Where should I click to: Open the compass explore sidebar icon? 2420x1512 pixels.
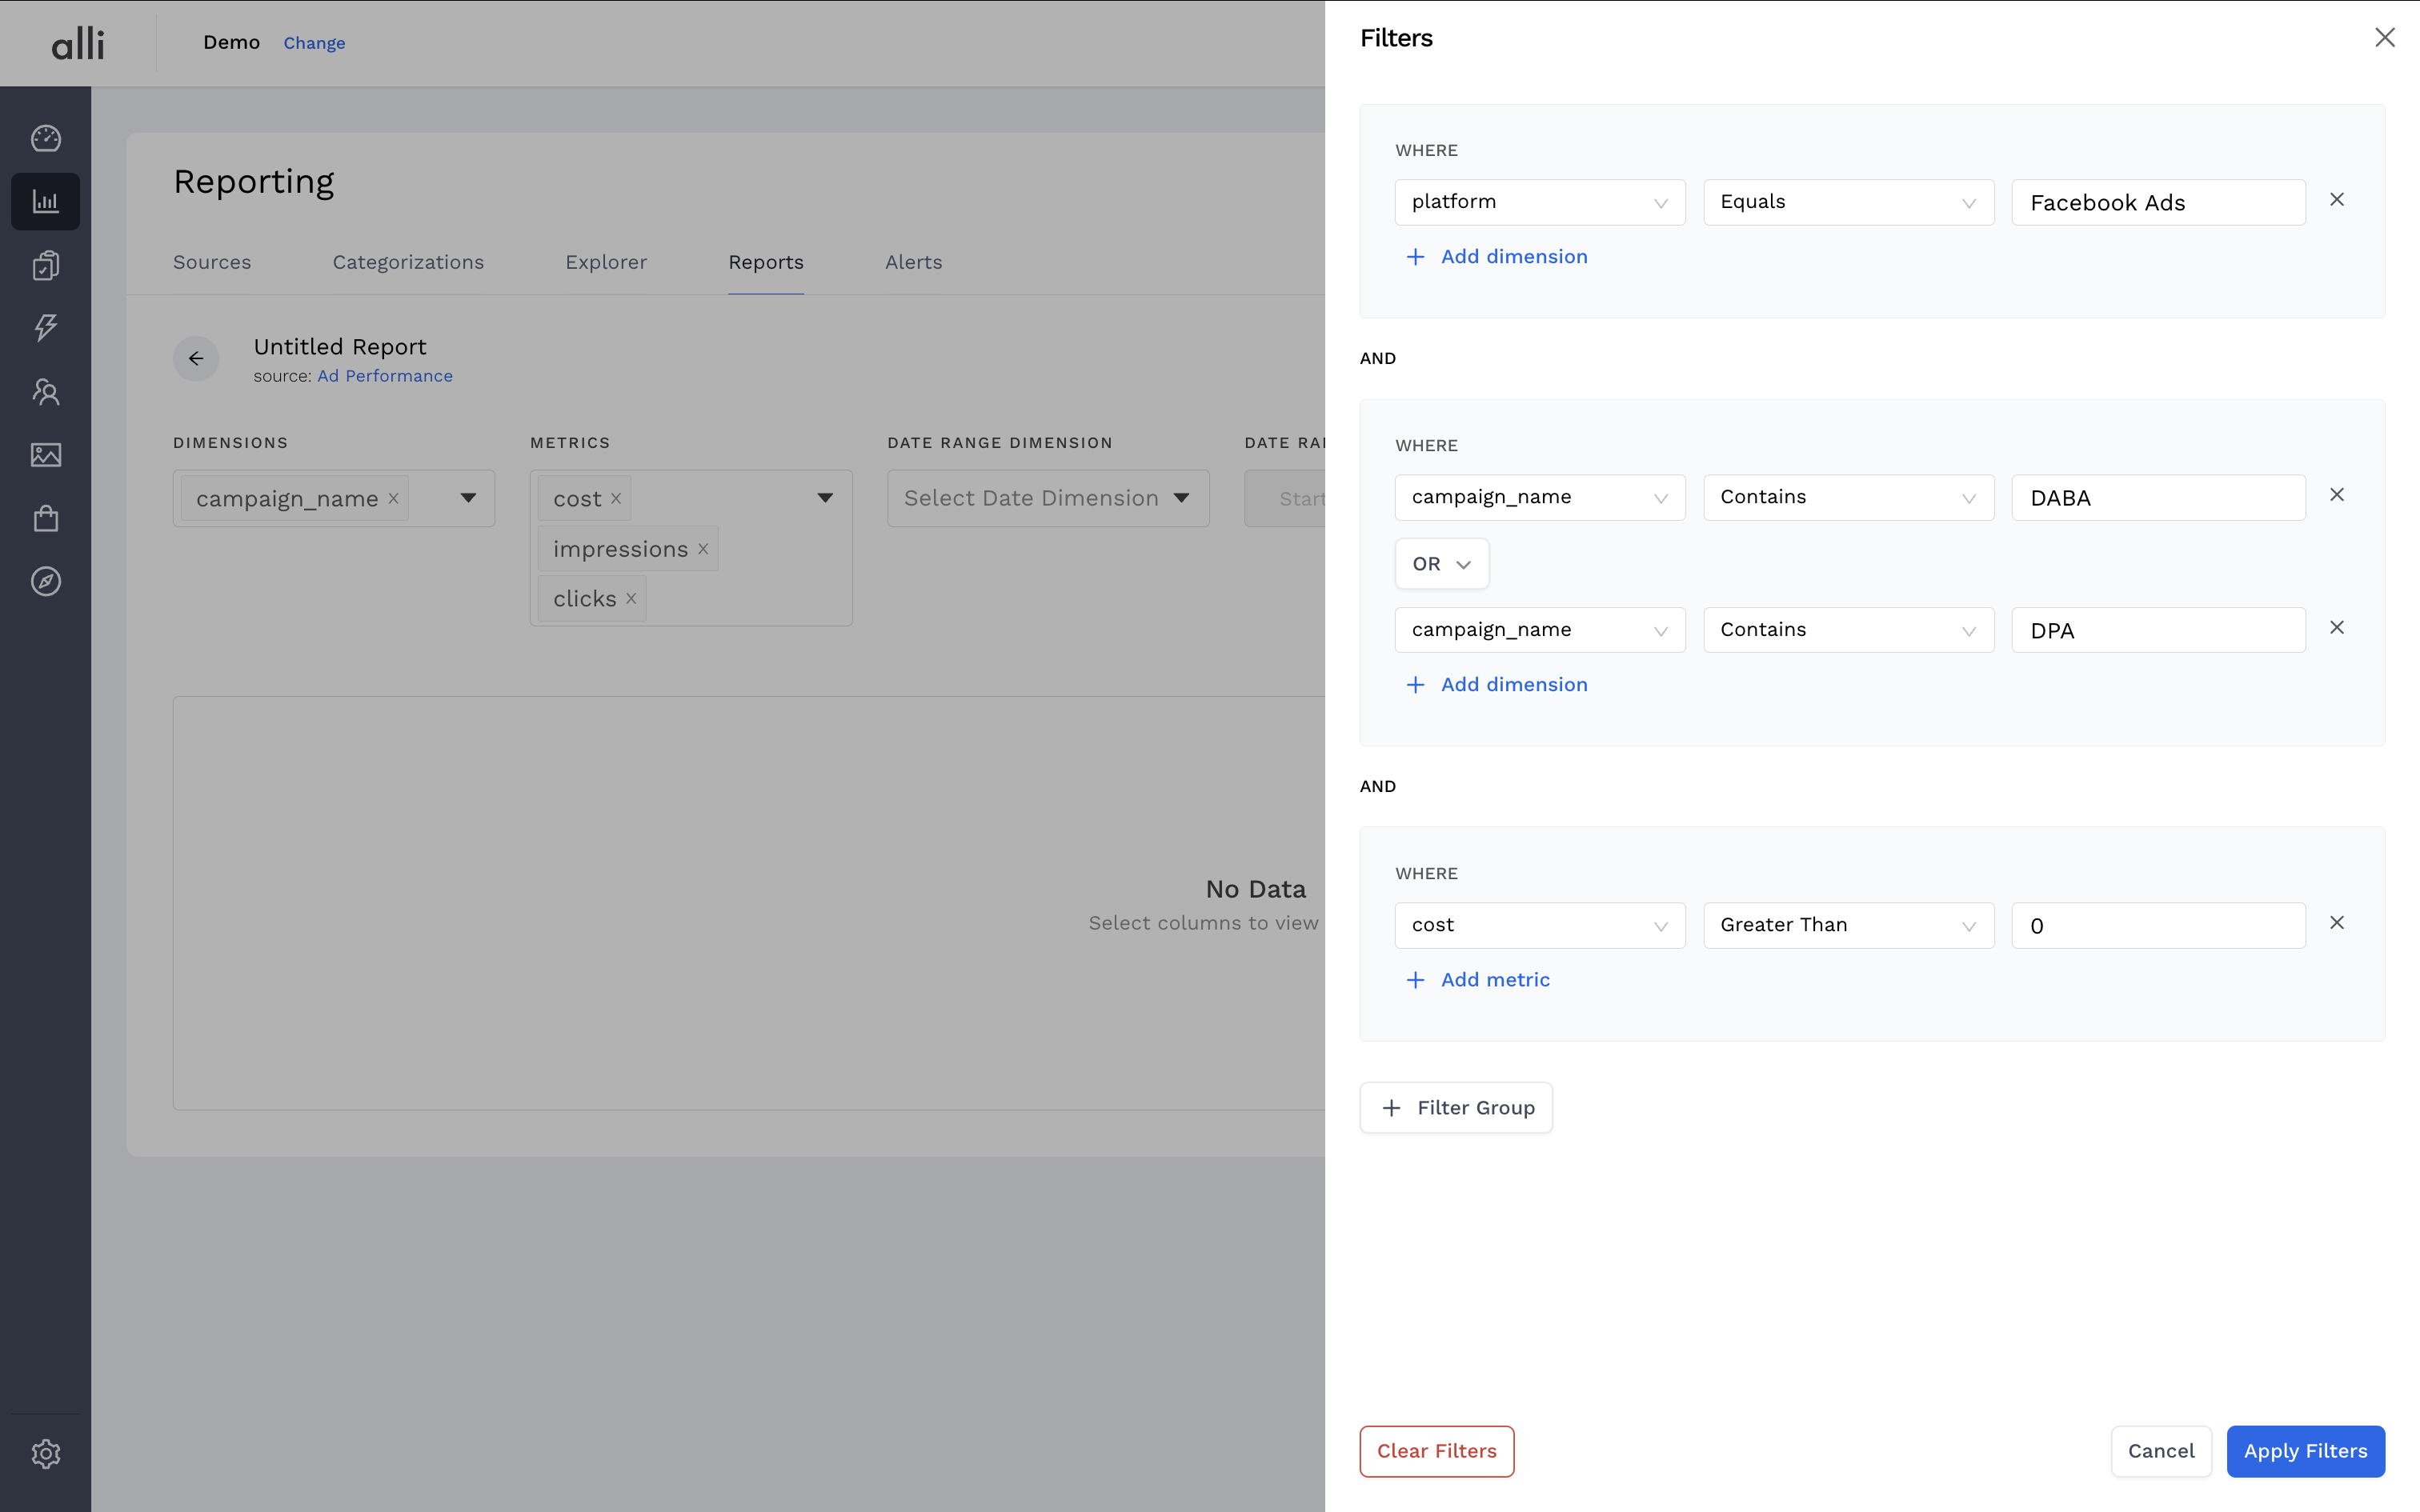coord(46,581)
